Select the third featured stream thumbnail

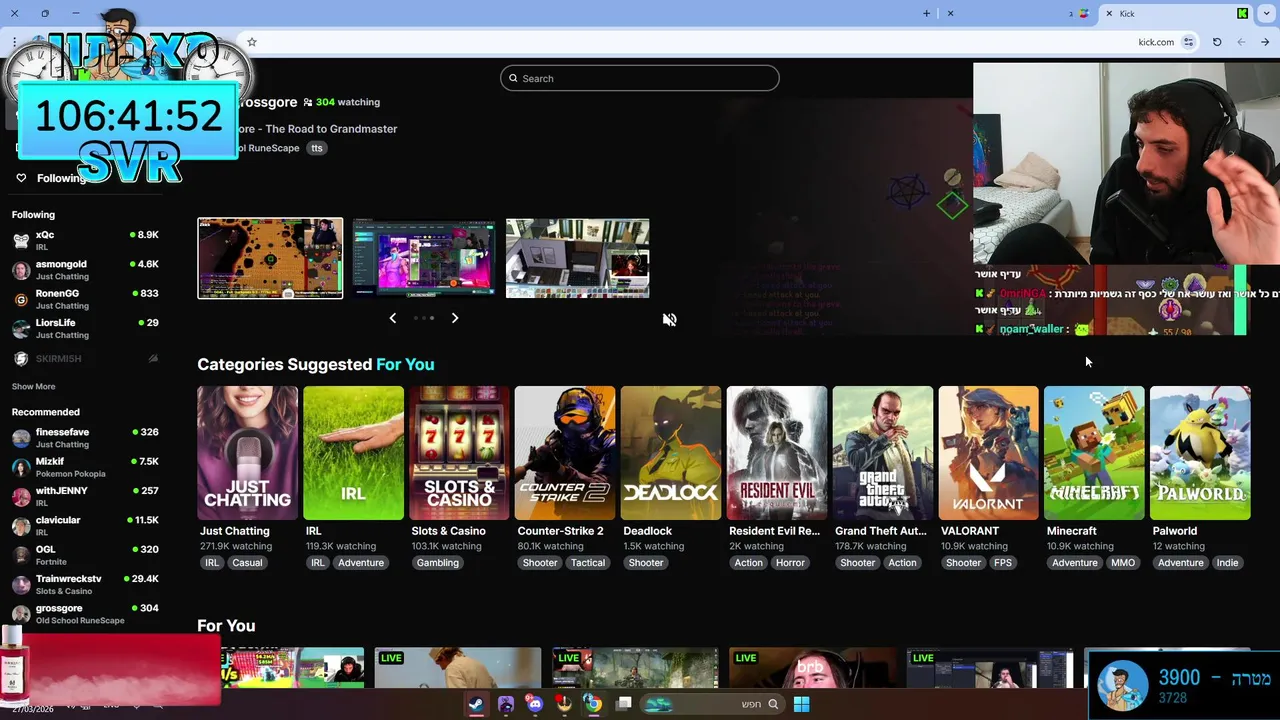pos(577,258)
